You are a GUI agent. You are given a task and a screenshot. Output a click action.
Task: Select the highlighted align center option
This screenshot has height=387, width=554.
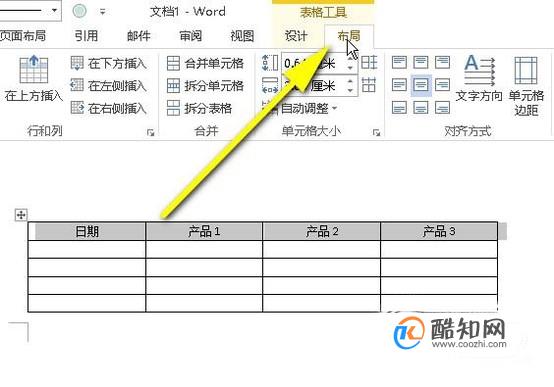click(x=421, y=85)
